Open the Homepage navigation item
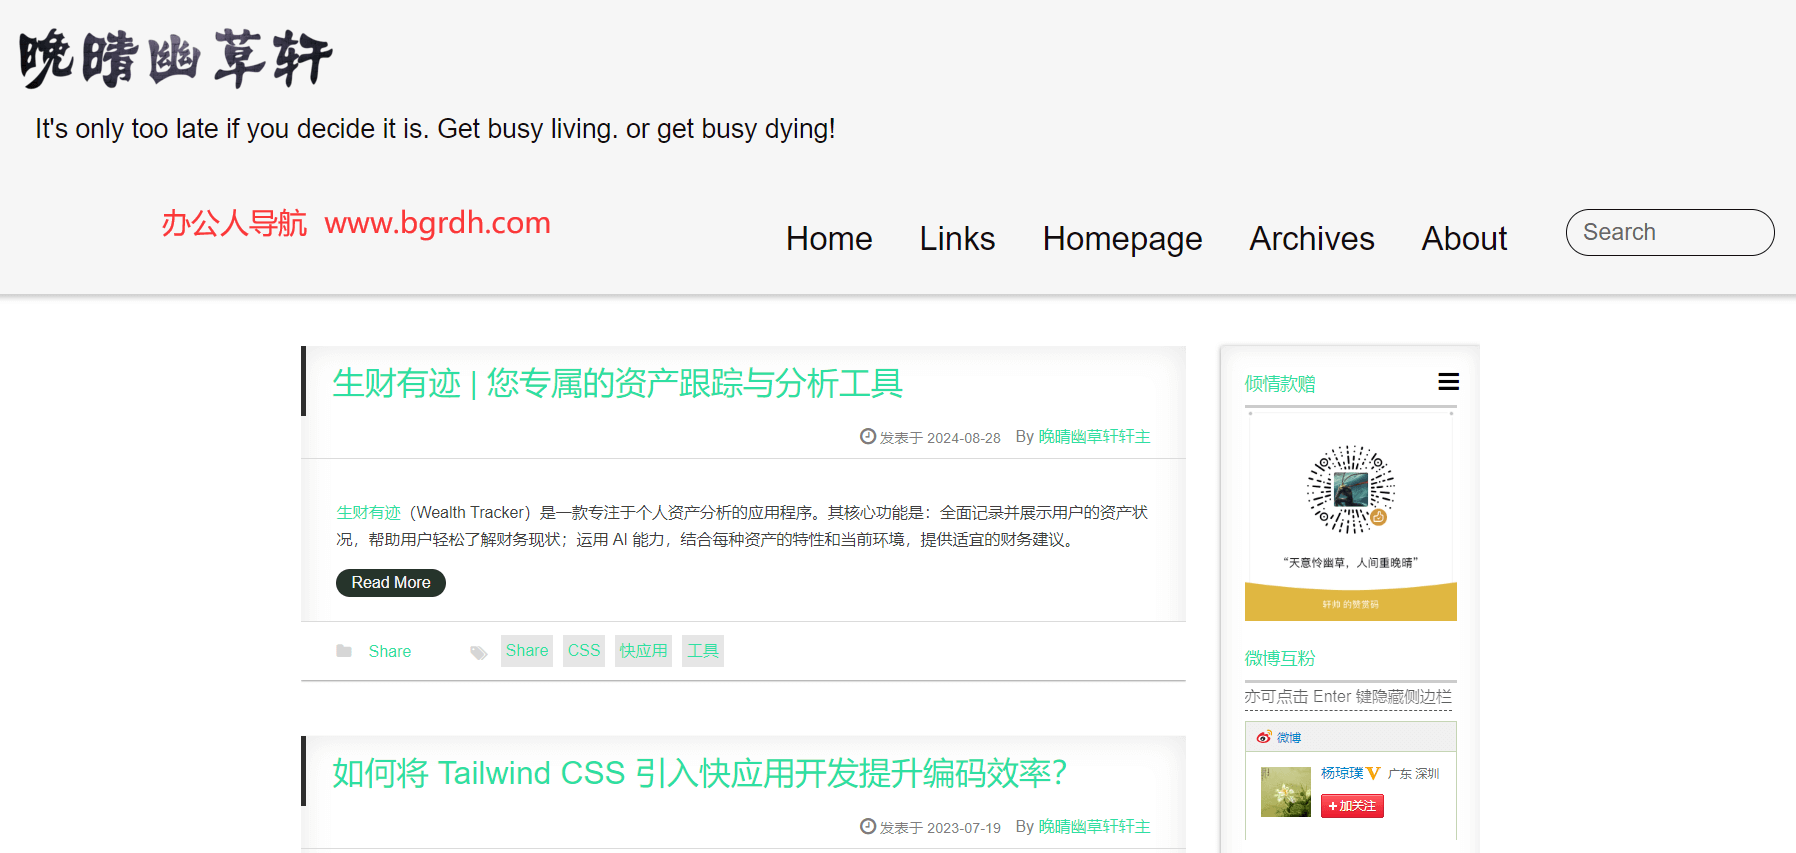This screenshot has height=853, width=1796. pos(1121,239)
